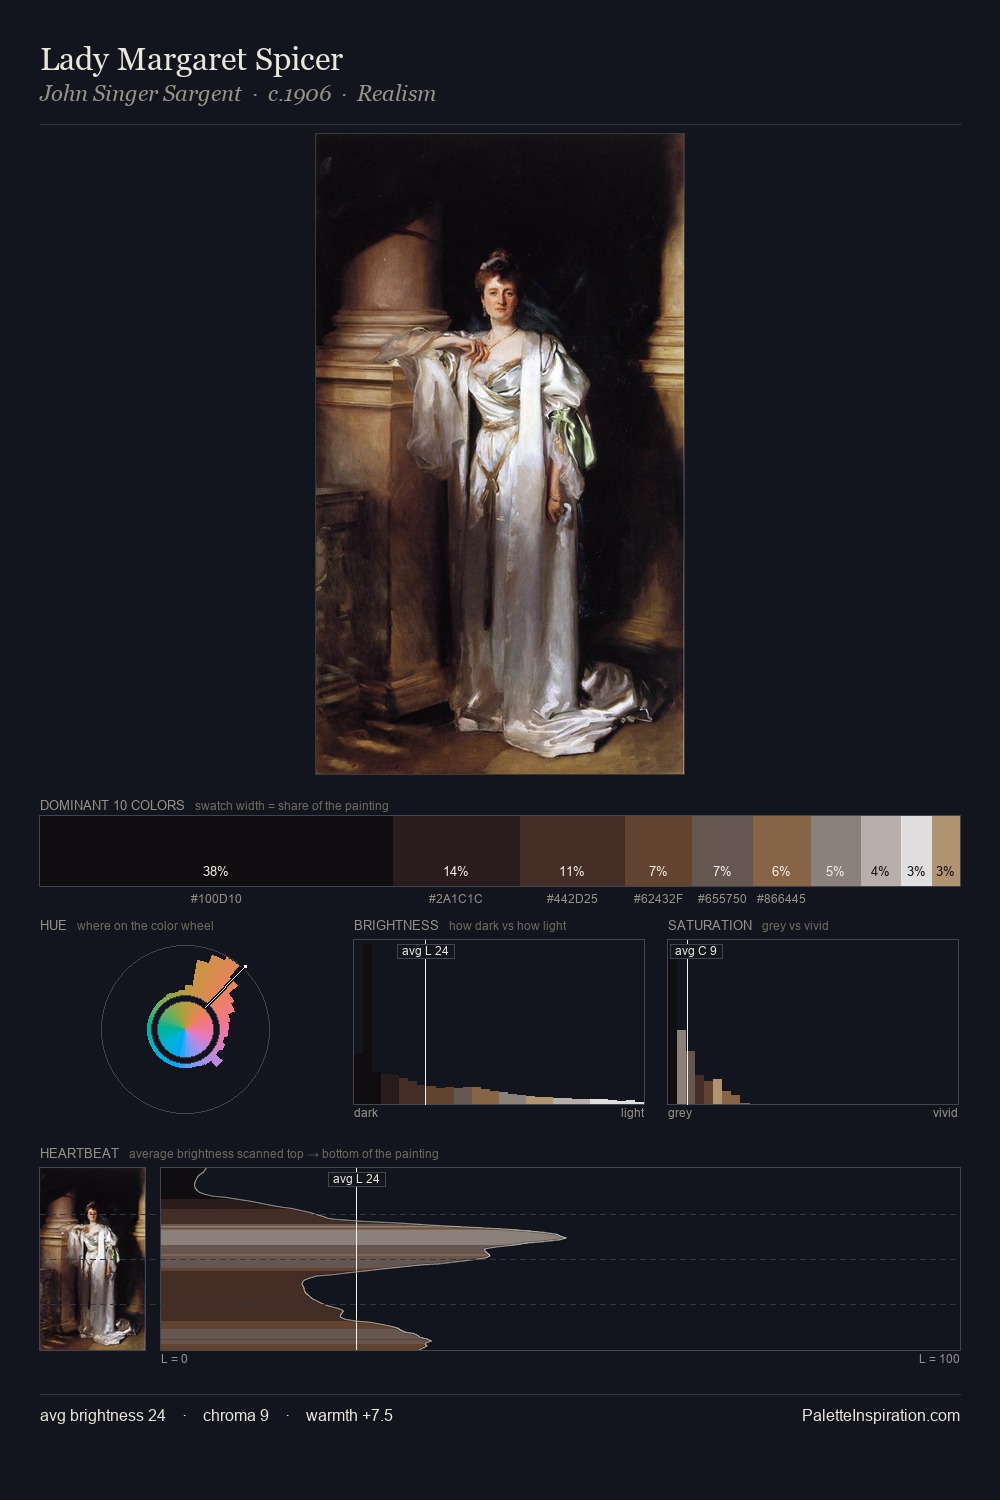Click the 'chroma 9' footer stat
The width and height of the screenshot is (1000, 1500).
click(x=236, y=1415)
